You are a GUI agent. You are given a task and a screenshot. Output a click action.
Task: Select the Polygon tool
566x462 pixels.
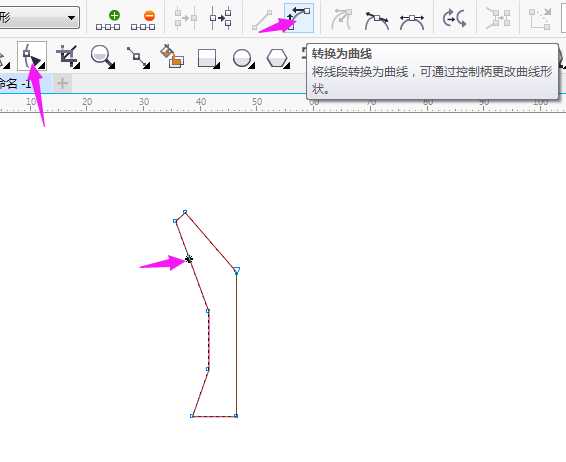click(278, 58)
